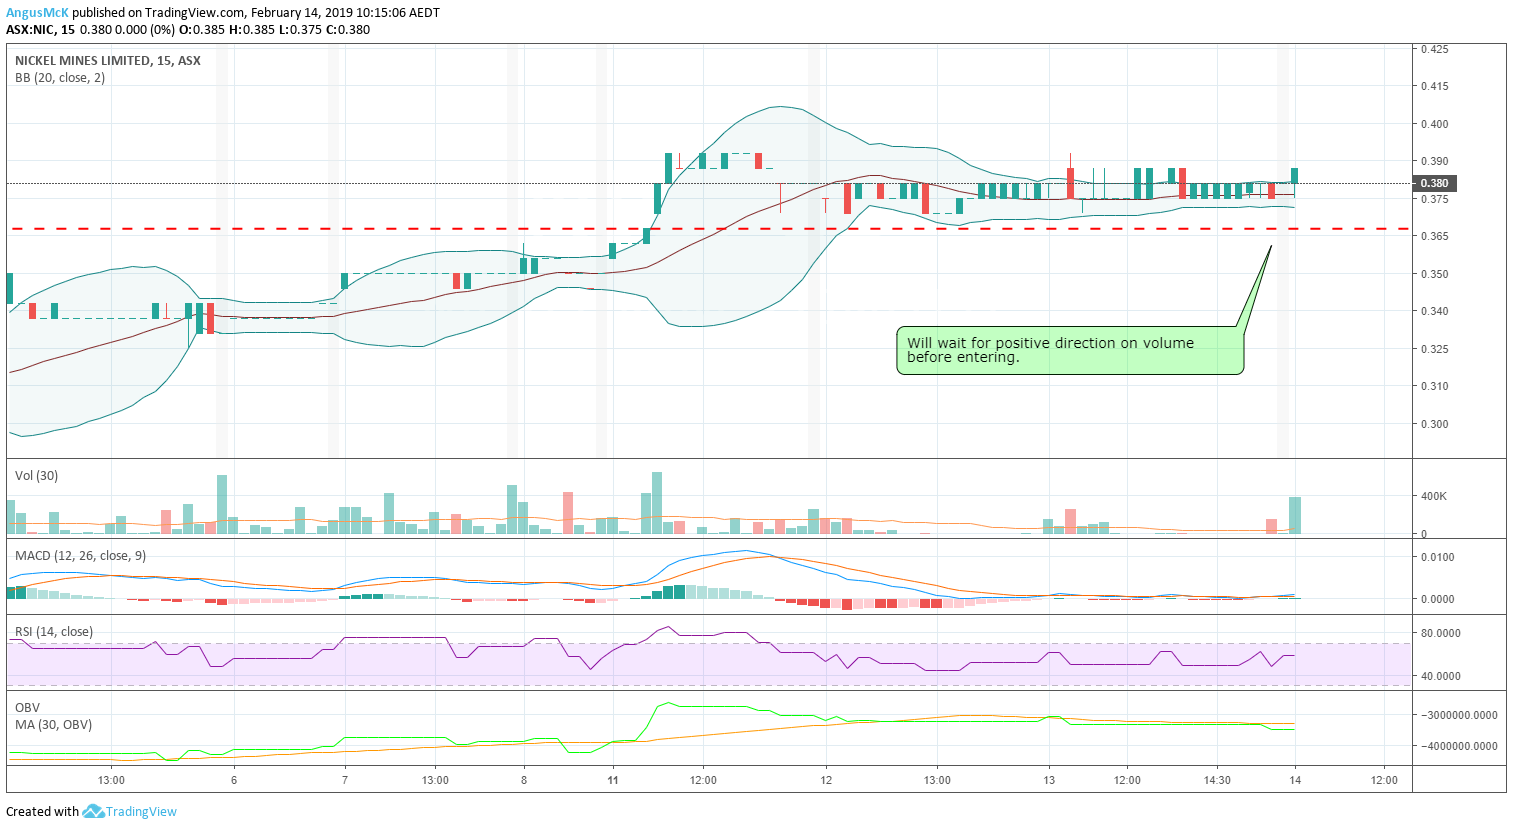The height and width of the screenshot is (829, 1513).
Task: Click the 400K volume axis label
Action: (x=1434, y=496)
